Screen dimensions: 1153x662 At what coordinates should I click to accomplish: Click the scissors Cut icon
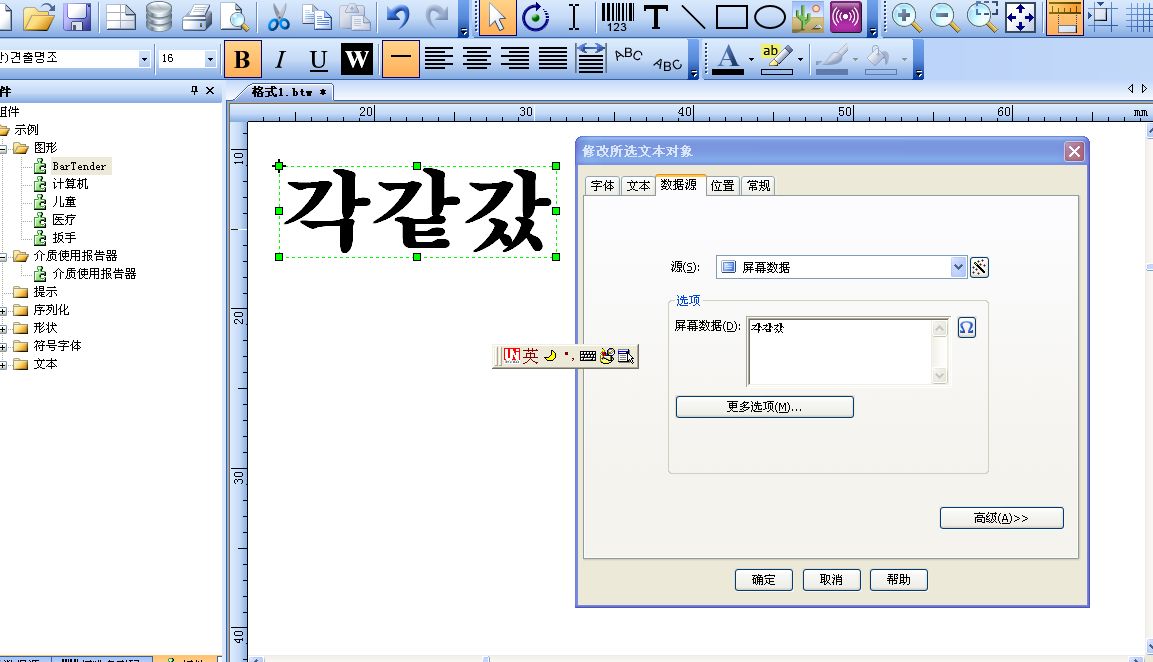point(280,17)
